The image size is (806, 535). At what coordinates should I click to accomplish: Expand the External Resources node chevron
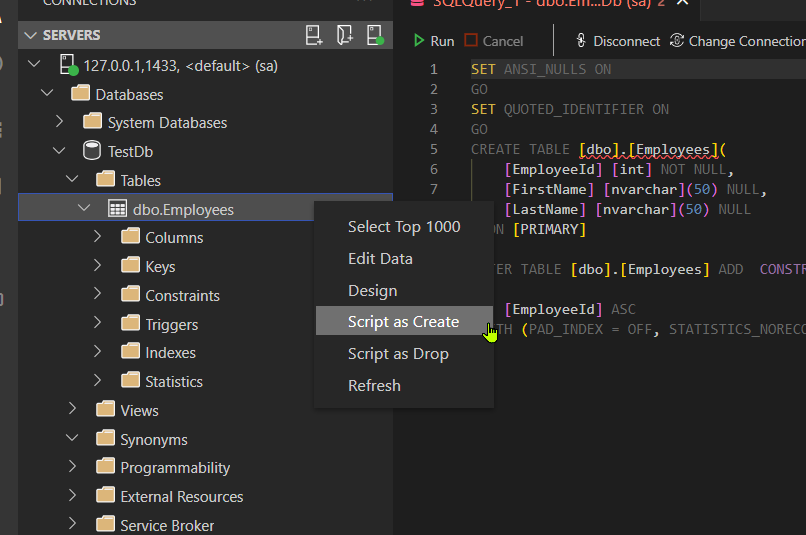click(72, 495)
